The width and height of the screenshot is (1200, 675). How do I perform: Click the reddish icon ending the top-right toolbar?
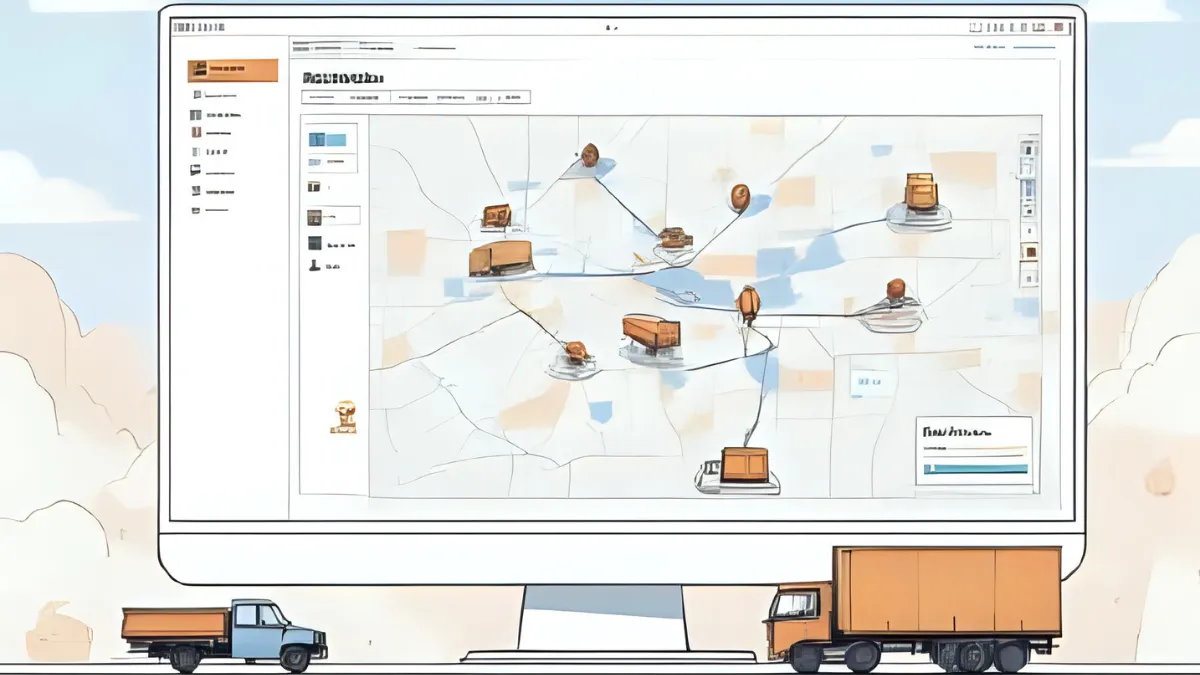(x=1058, y=29)
